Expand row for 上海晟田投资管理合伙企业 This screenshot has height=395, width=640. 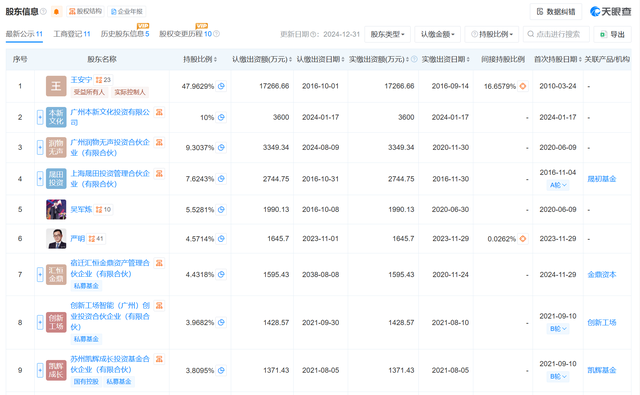click(40, 179)
